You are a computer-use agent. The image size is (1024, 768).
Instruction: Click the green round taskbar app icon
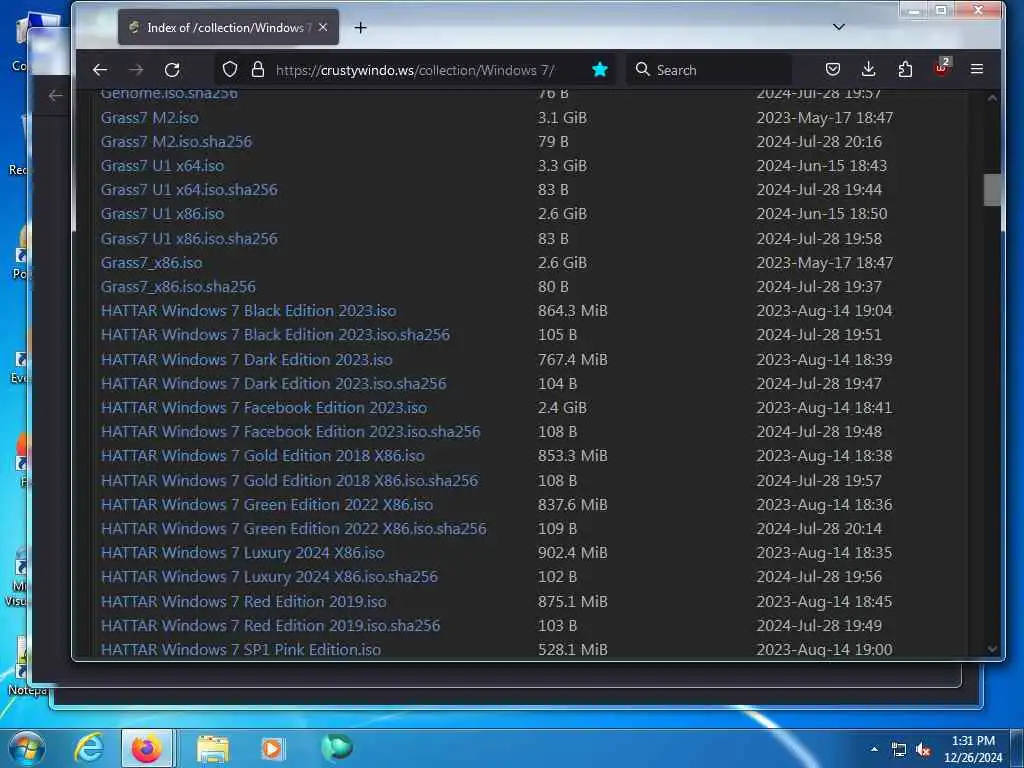[x=336, y=748]
